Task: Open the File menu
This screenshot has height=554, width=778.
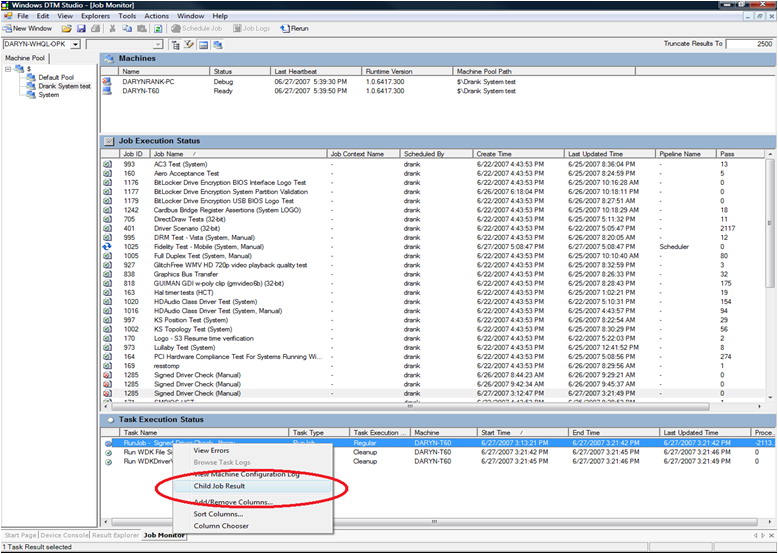Action: pyautogui.click(x=23, y=16)
